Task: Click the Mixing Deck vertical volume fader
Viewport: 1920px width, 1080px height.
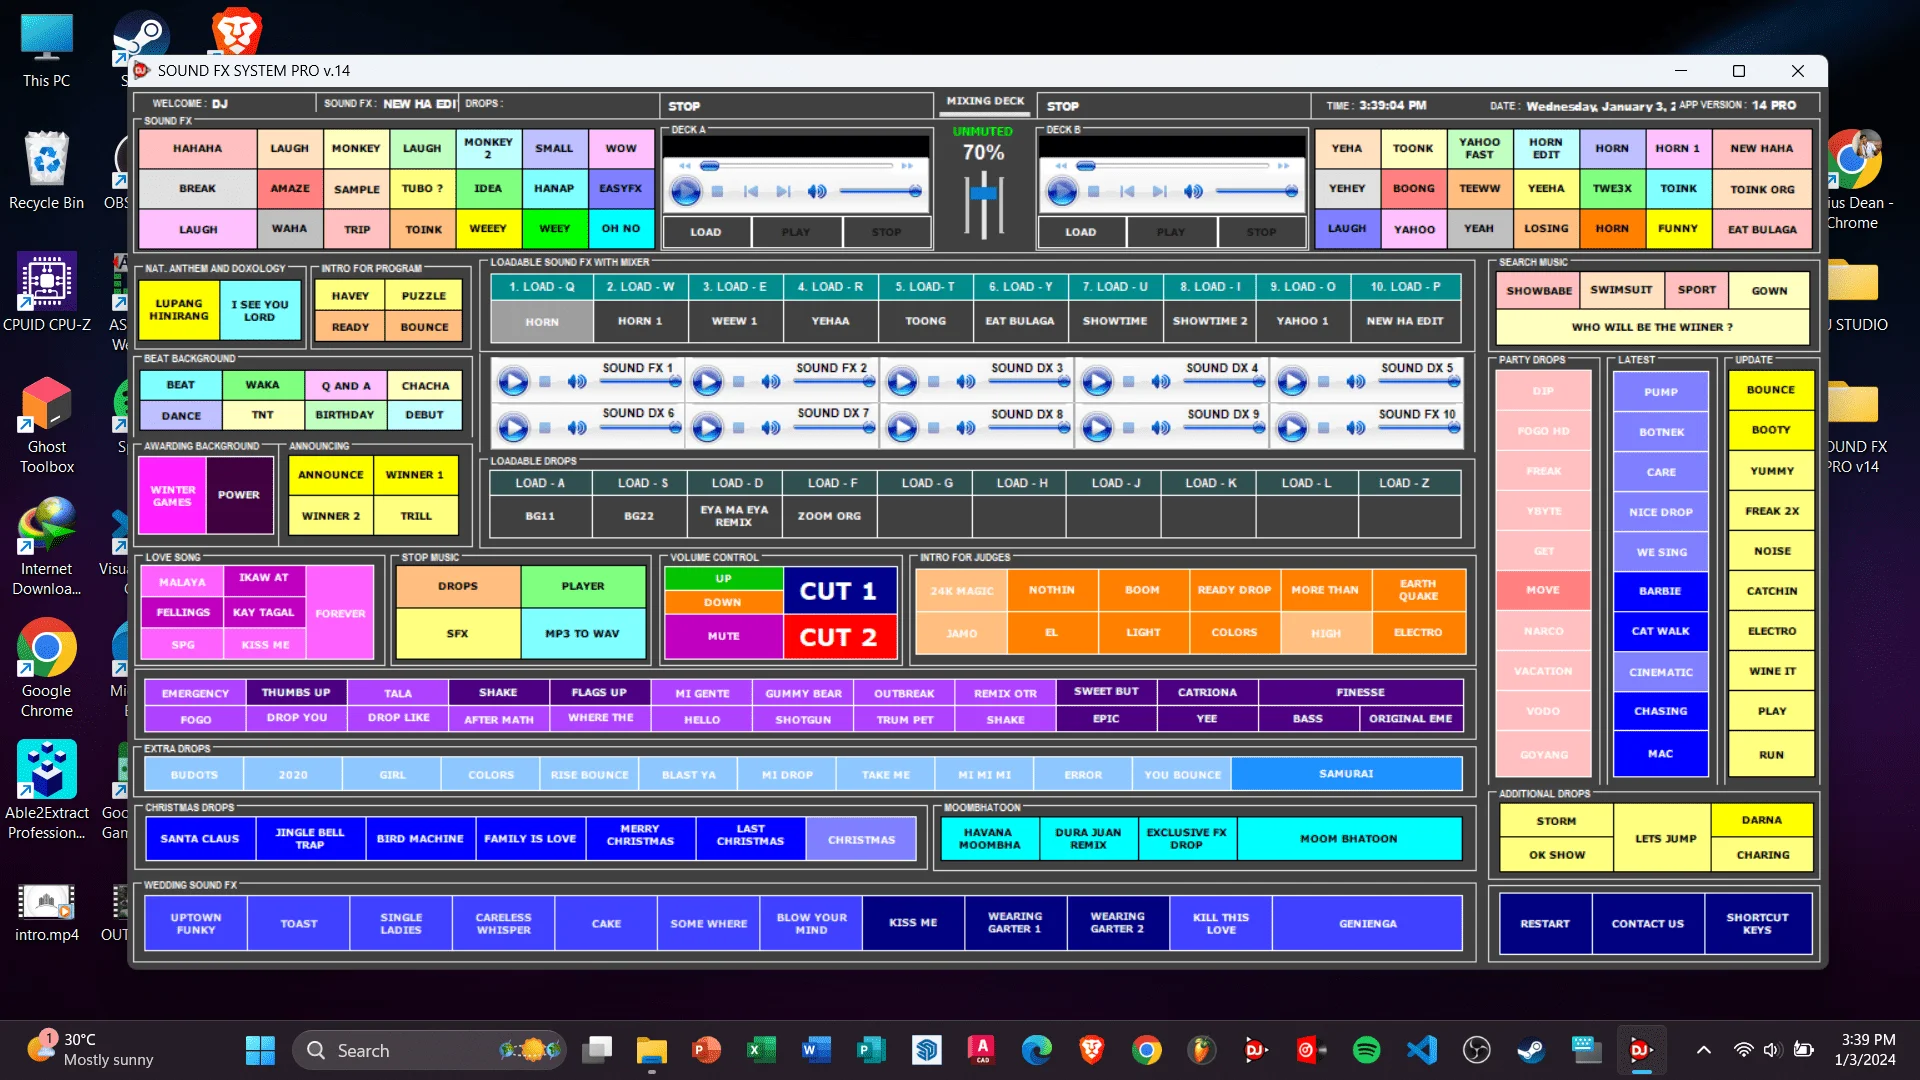Action: pyautogui.click(x=984, y=205)
